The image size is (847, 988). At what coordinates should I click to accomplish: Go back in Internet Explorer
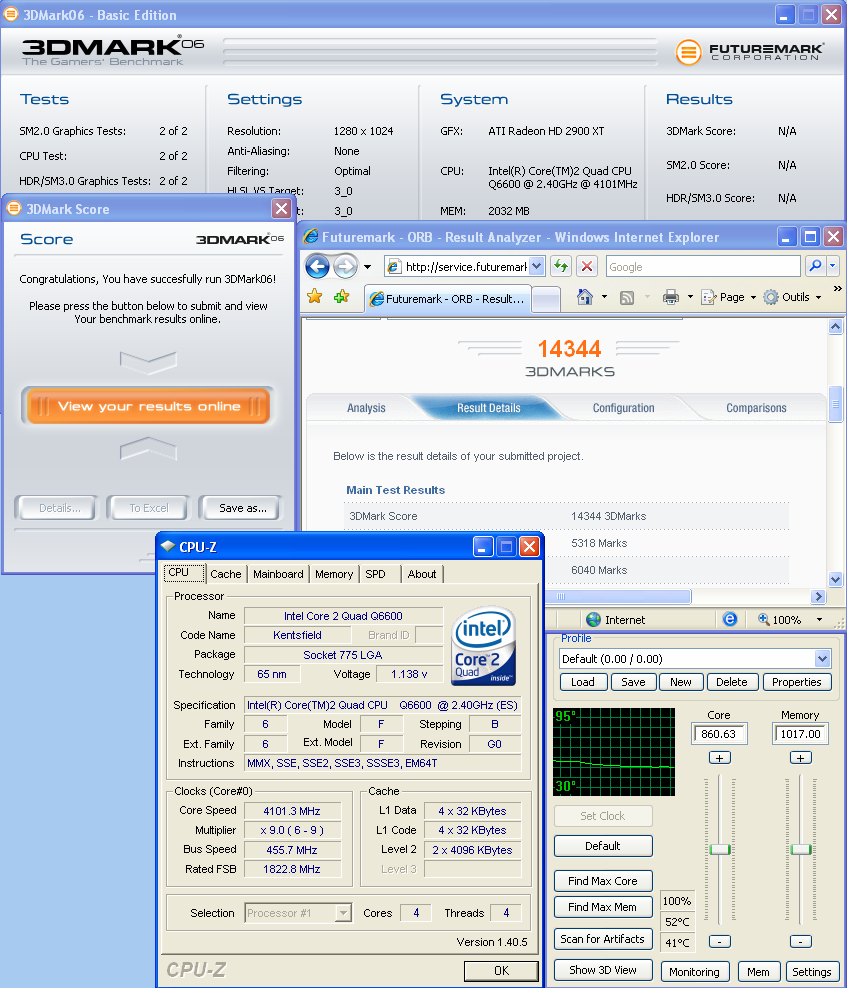(317, 267)
